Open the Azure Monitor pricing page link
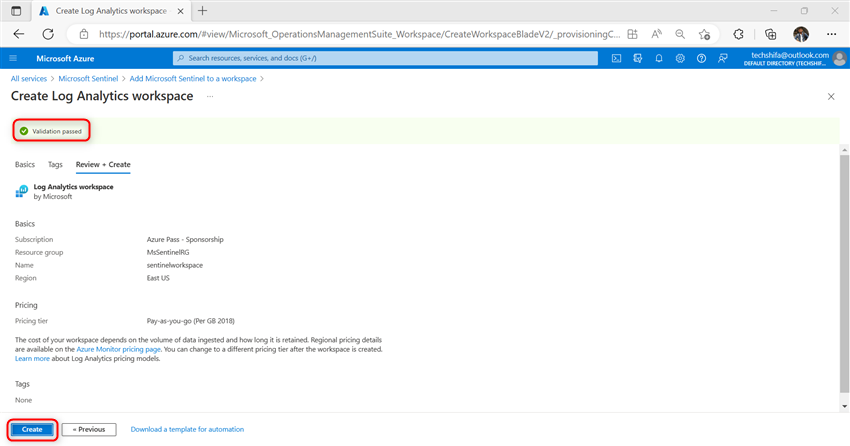The width and height of the screenshot is (850, 446). (x=118, y=350)
